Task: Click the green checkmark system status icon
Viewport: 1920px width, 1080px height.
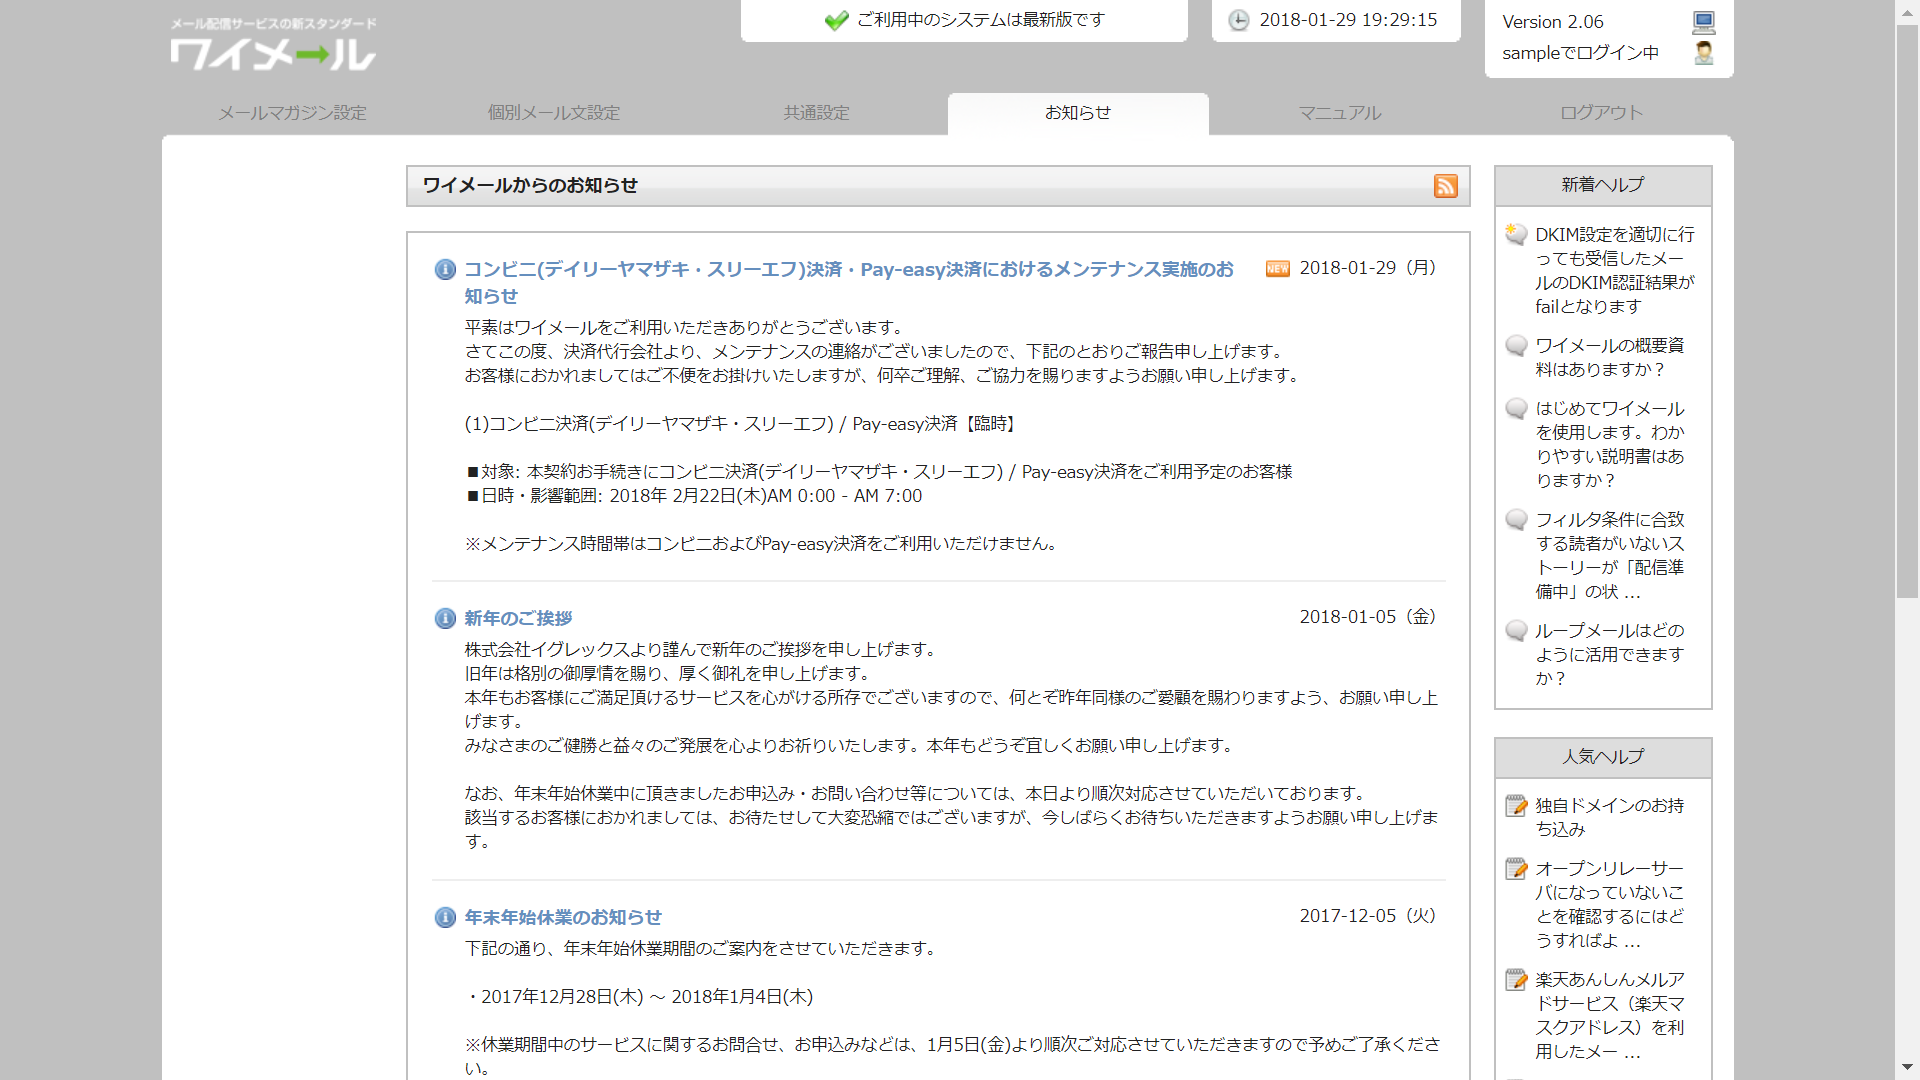Action: click(836, 21)
